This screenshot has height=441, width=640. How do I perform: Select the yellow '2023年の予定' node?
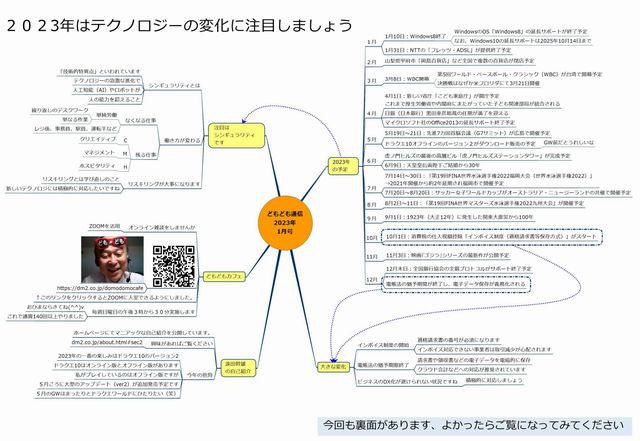point(343,165)
